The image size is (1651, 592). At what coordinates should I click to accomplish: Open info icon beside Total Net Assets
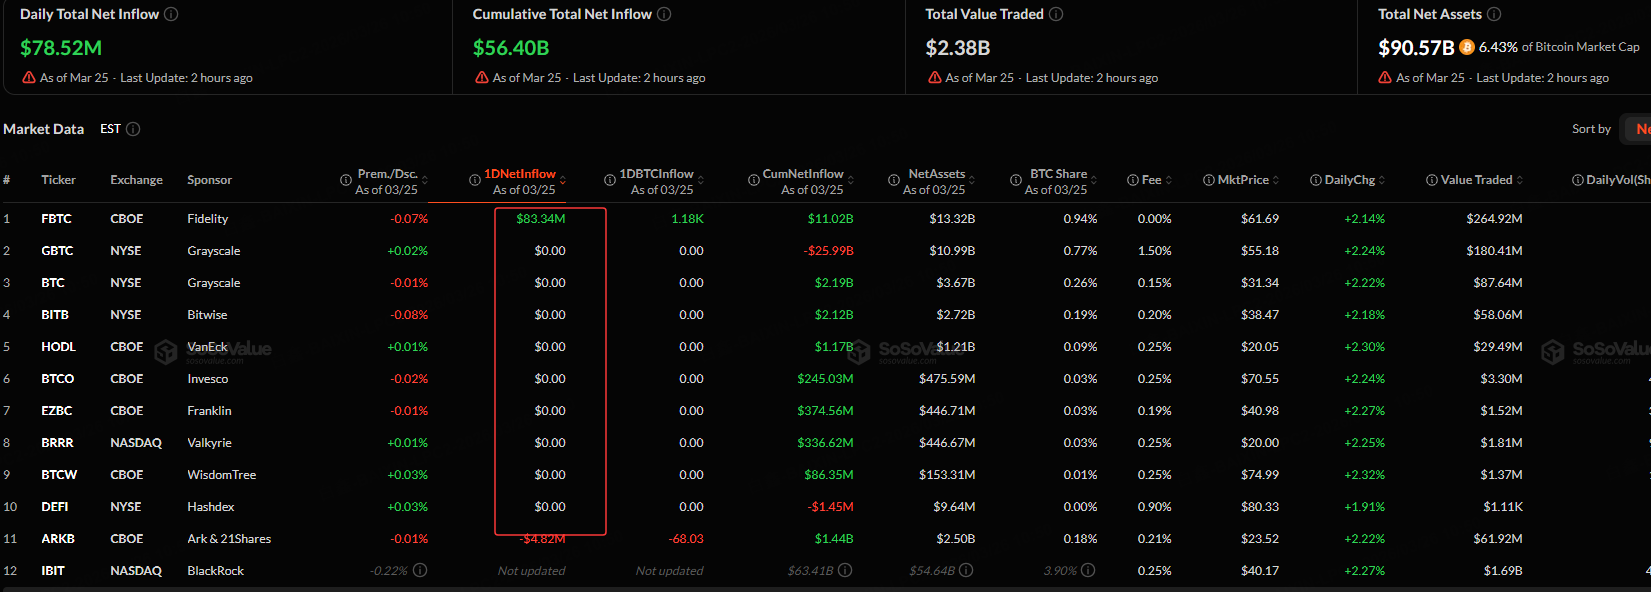tap(1494, 14)
